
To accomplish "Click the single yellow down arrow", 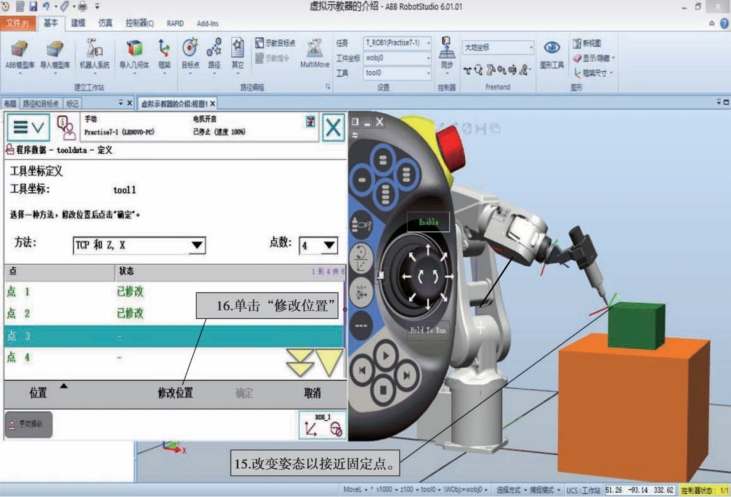I will pyautogui.click(x=329, y=363).
